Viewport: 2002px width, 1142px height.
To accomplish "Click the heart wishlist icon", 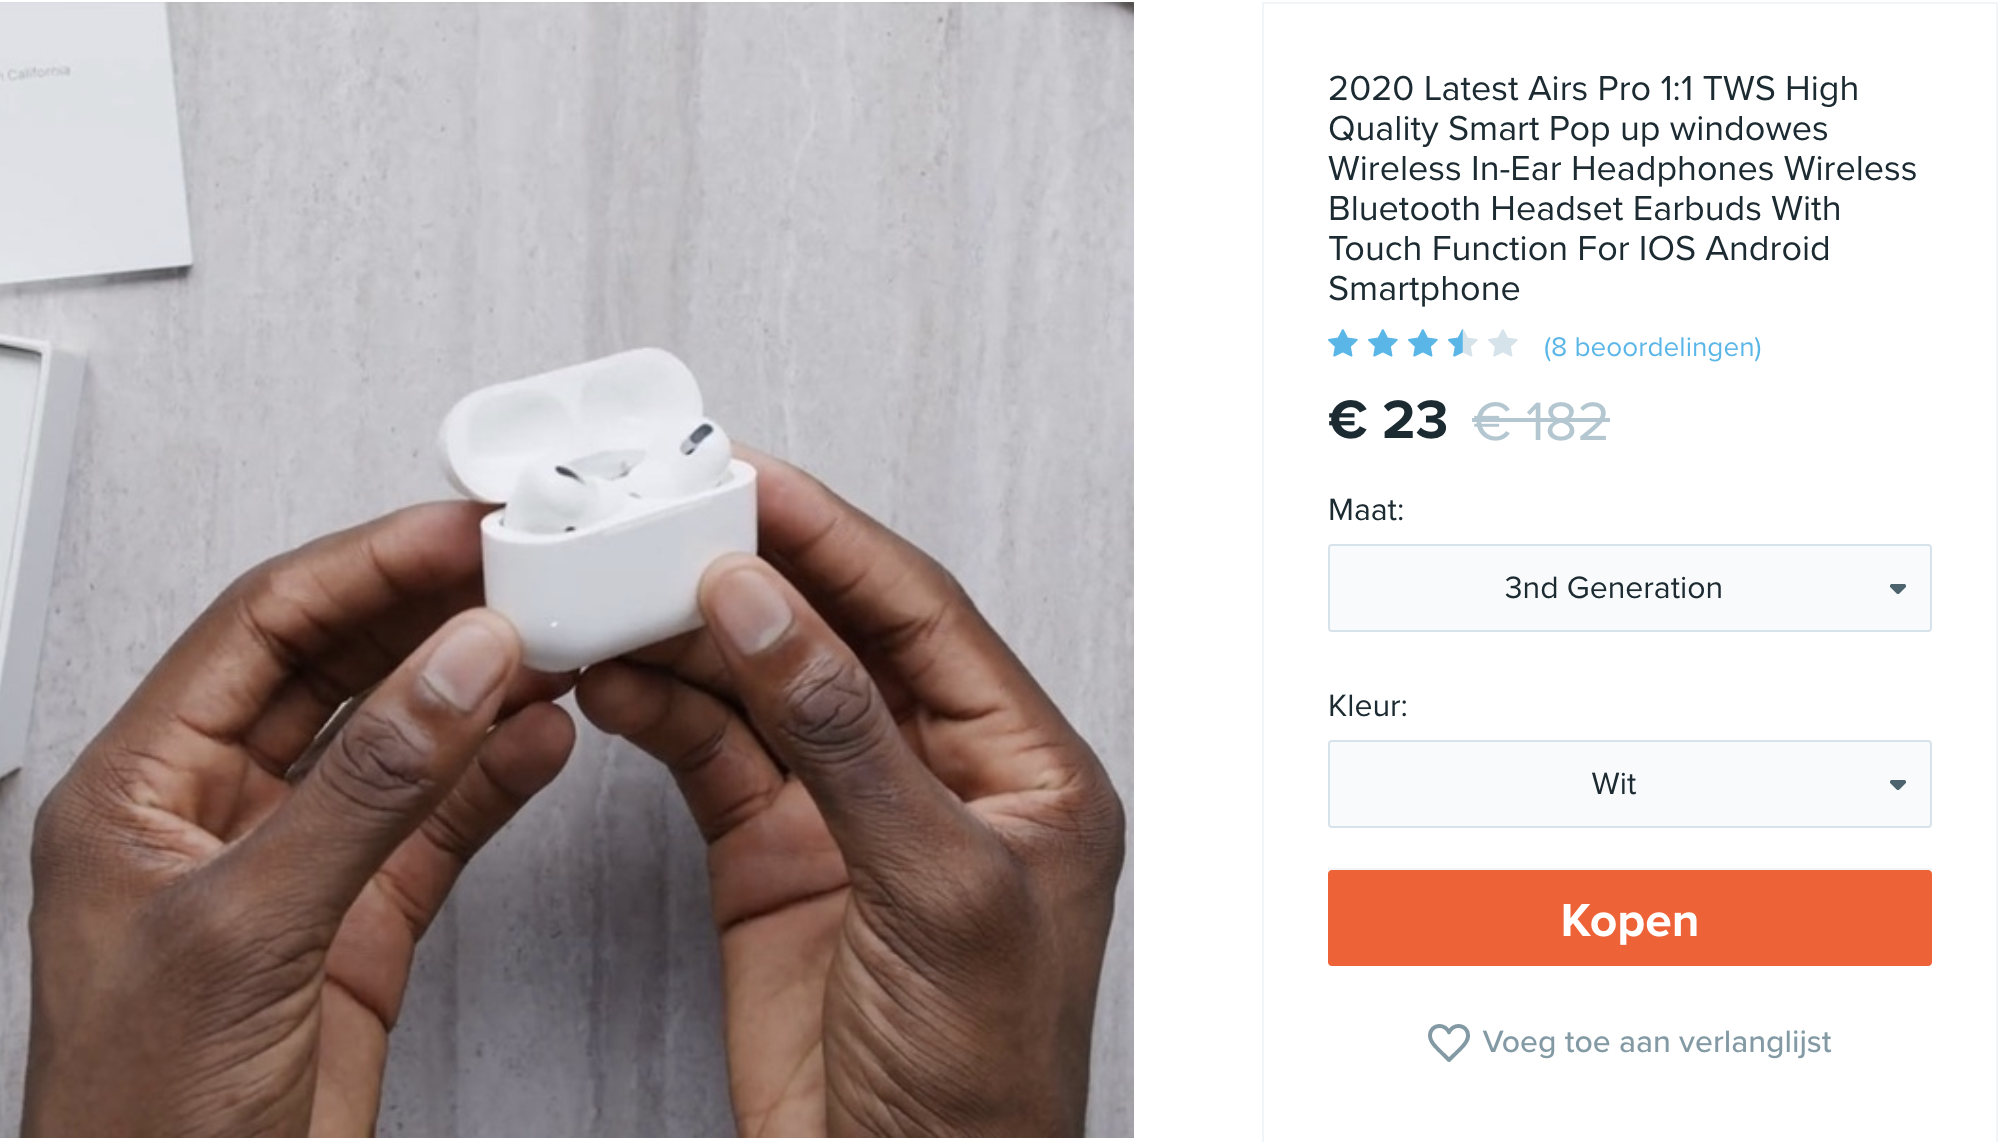I will (1448, 1042).
